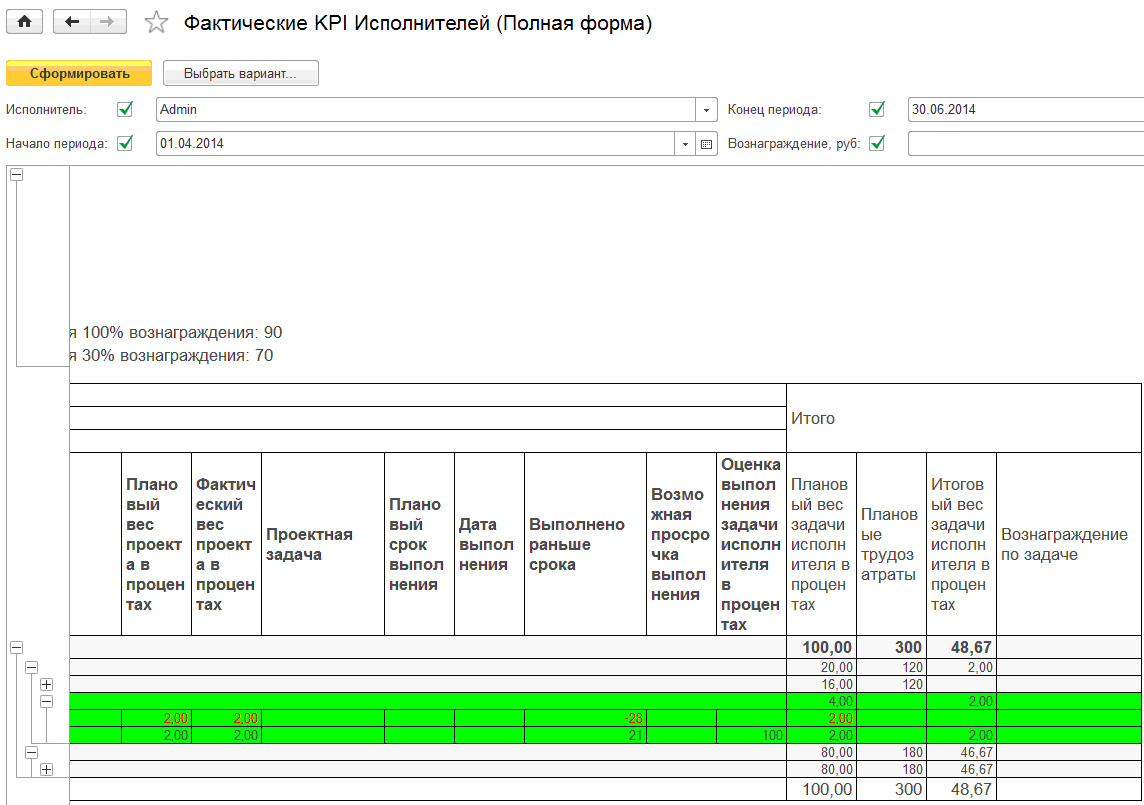Screen dimensions: 1144x805
Task: Uncheck the Начало периода checkbox
Action: (x=125, y=143)
